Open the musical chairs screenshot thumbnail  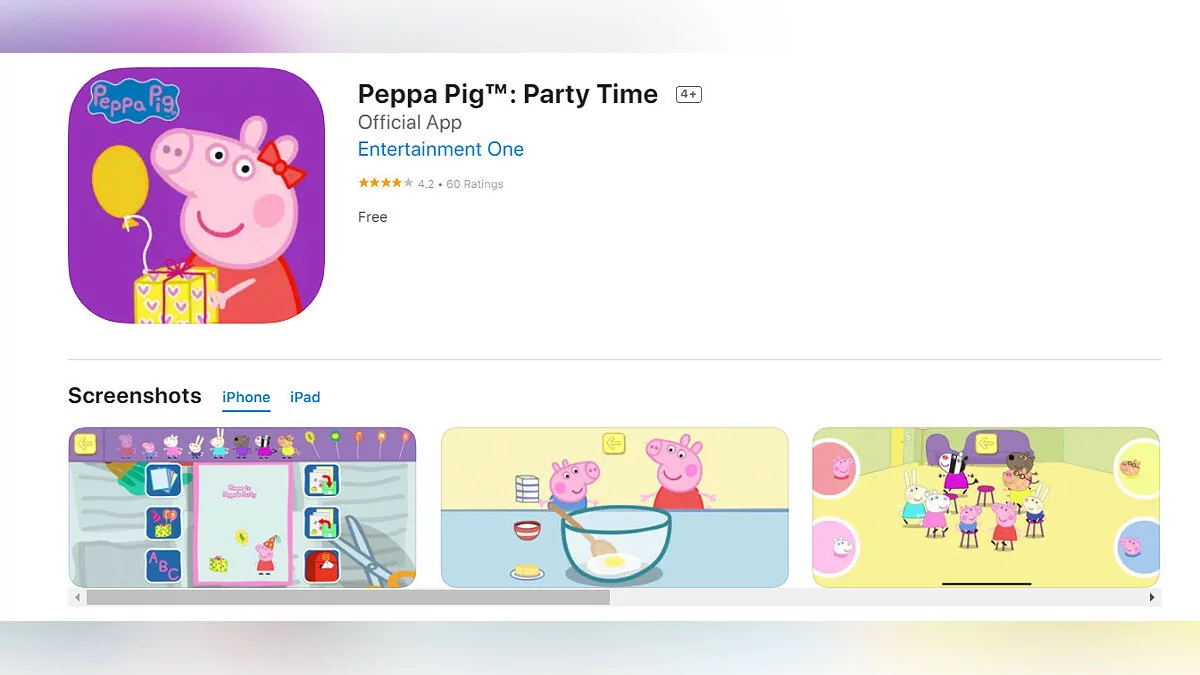(986, 507)
